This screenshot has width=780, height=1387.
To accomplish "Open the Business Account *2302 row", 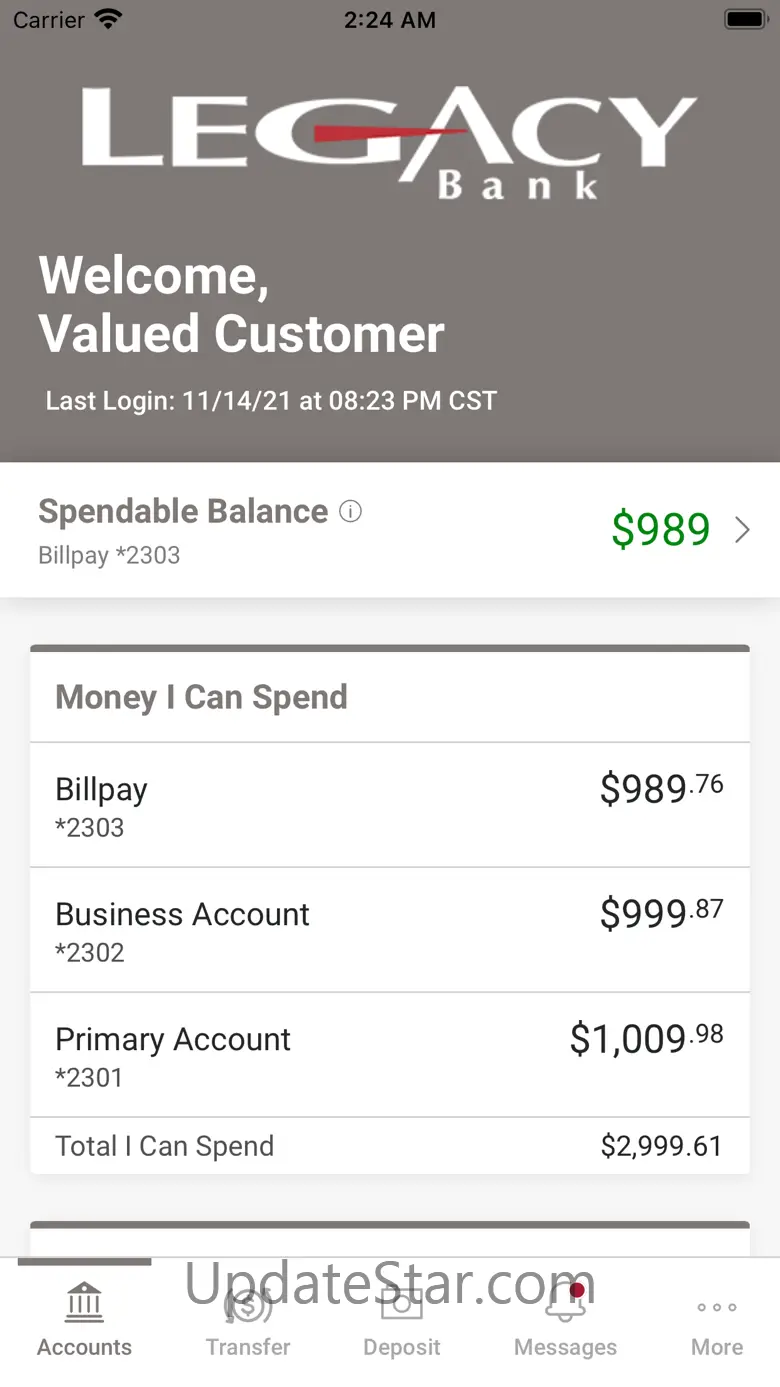I will (x=390, y=930).
